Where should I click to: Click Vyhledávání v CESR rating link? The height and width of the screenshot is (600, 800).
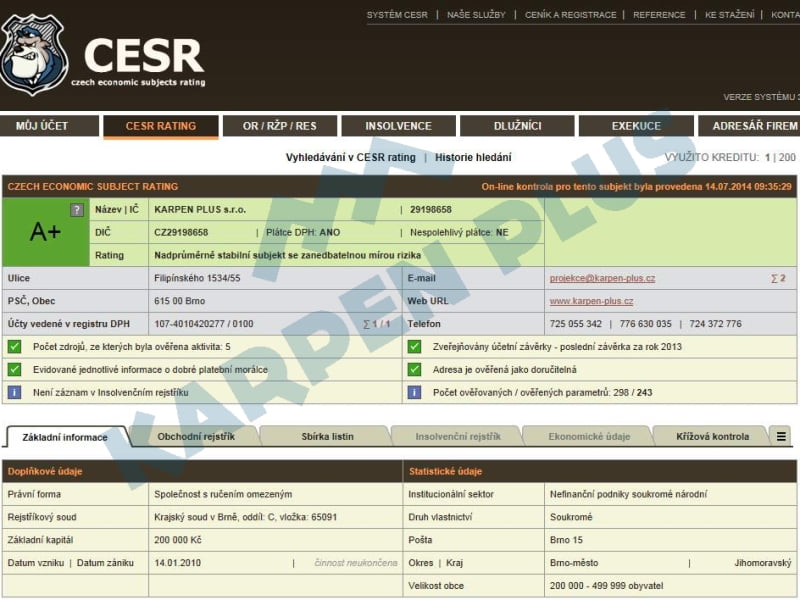[x=351, y=158]
